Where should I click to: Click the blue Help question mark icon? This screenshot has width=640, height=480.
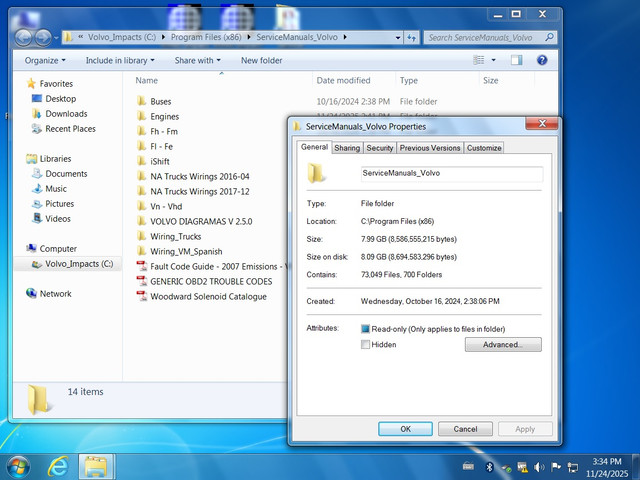click(x=542, y=60)
